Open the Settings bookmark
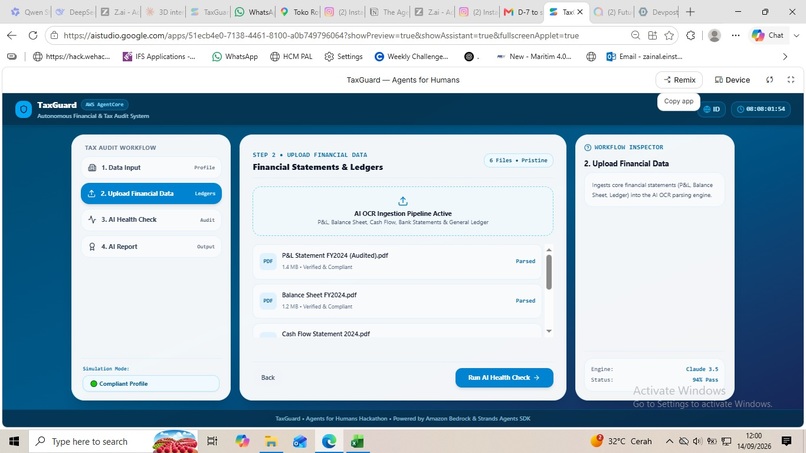806x453 pixels. [343, 57]
